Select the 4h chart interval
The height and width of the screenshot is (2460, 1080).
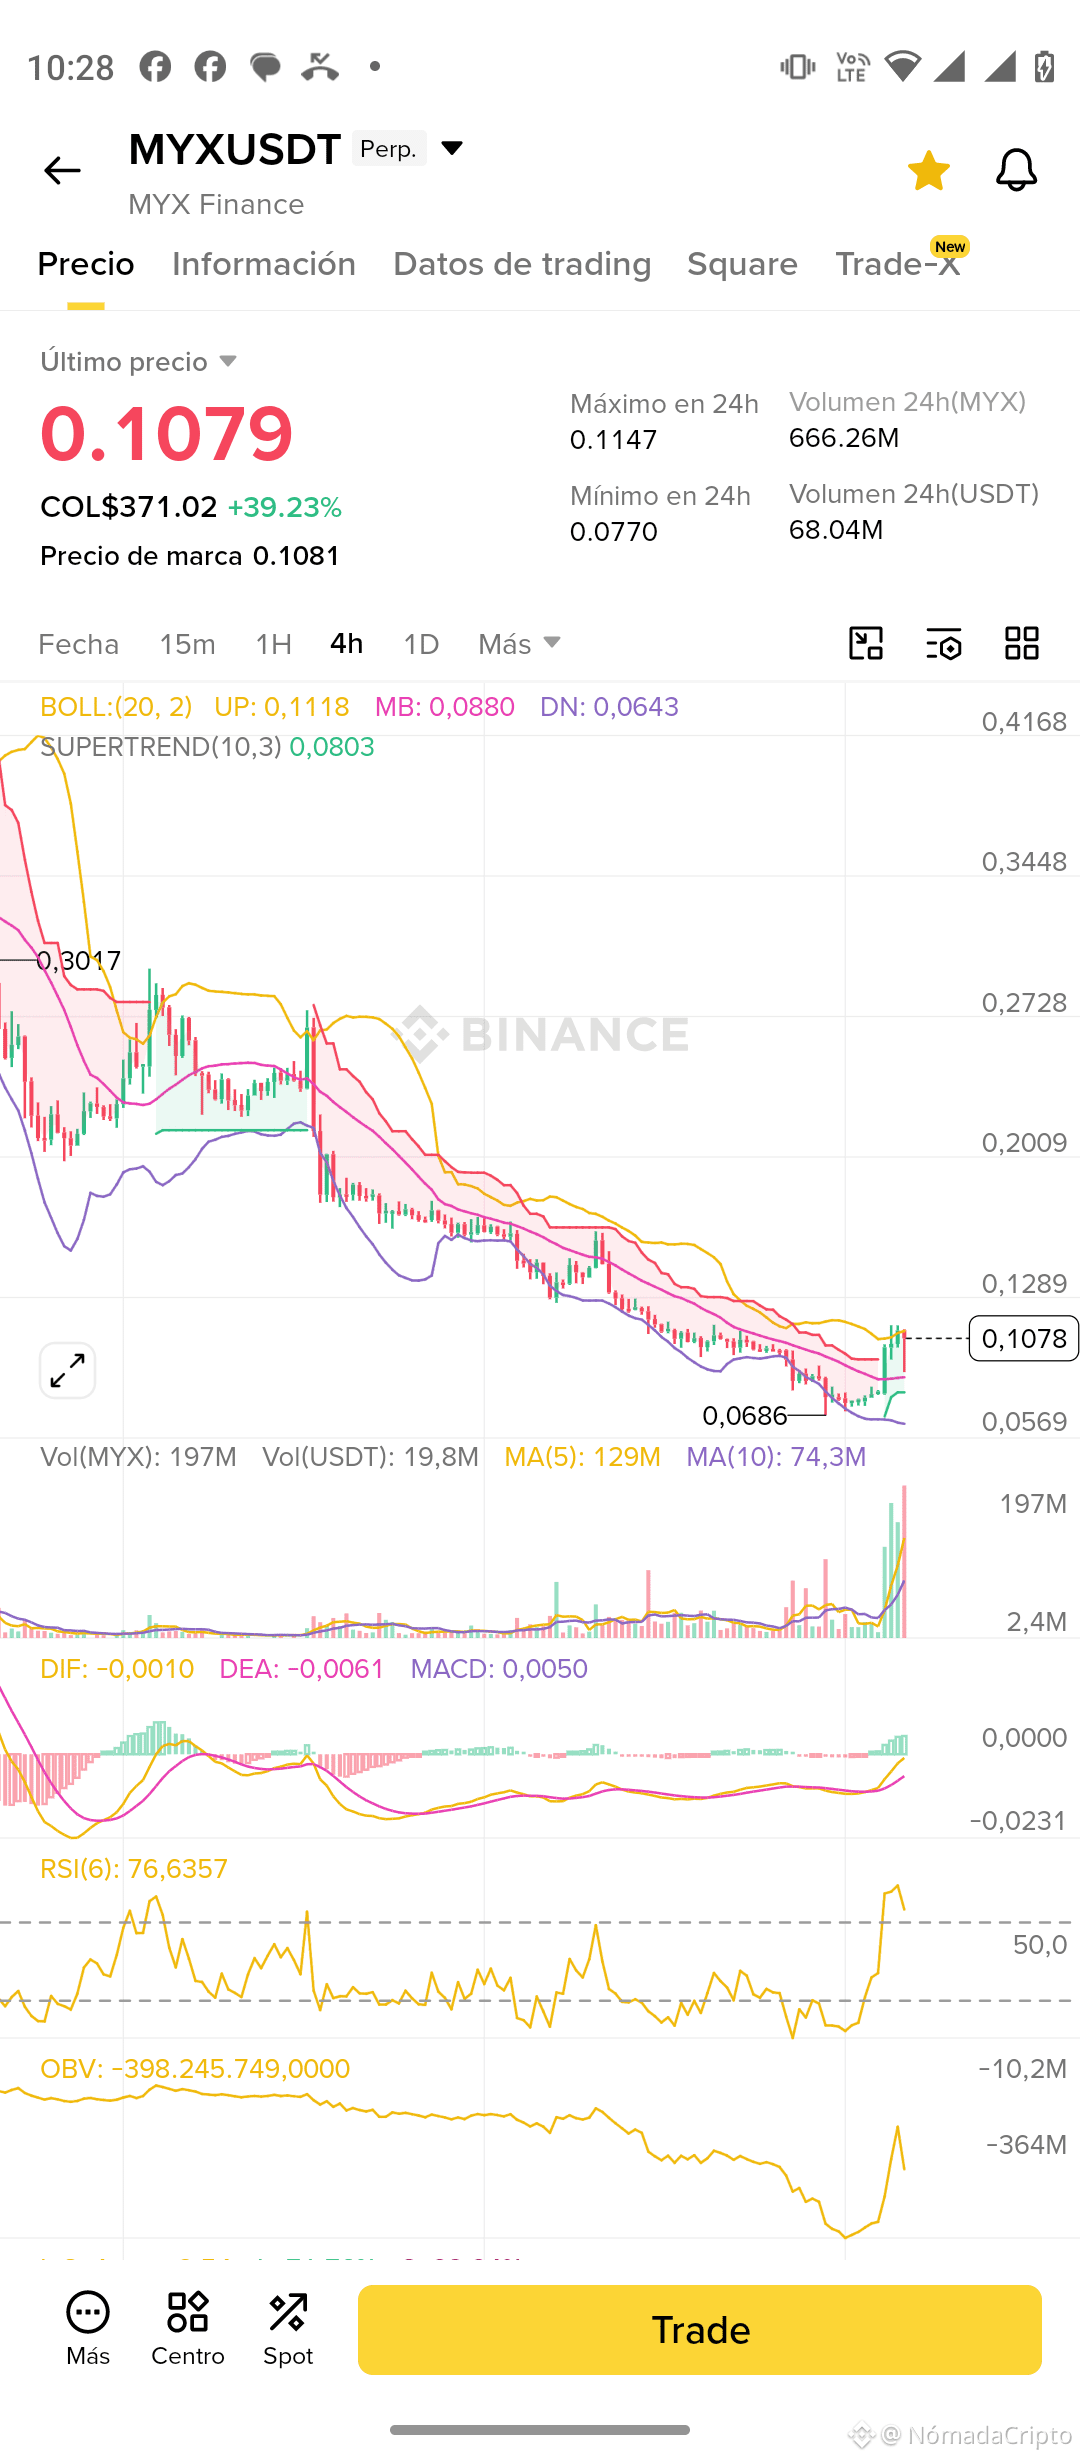(x=346, y=643)
